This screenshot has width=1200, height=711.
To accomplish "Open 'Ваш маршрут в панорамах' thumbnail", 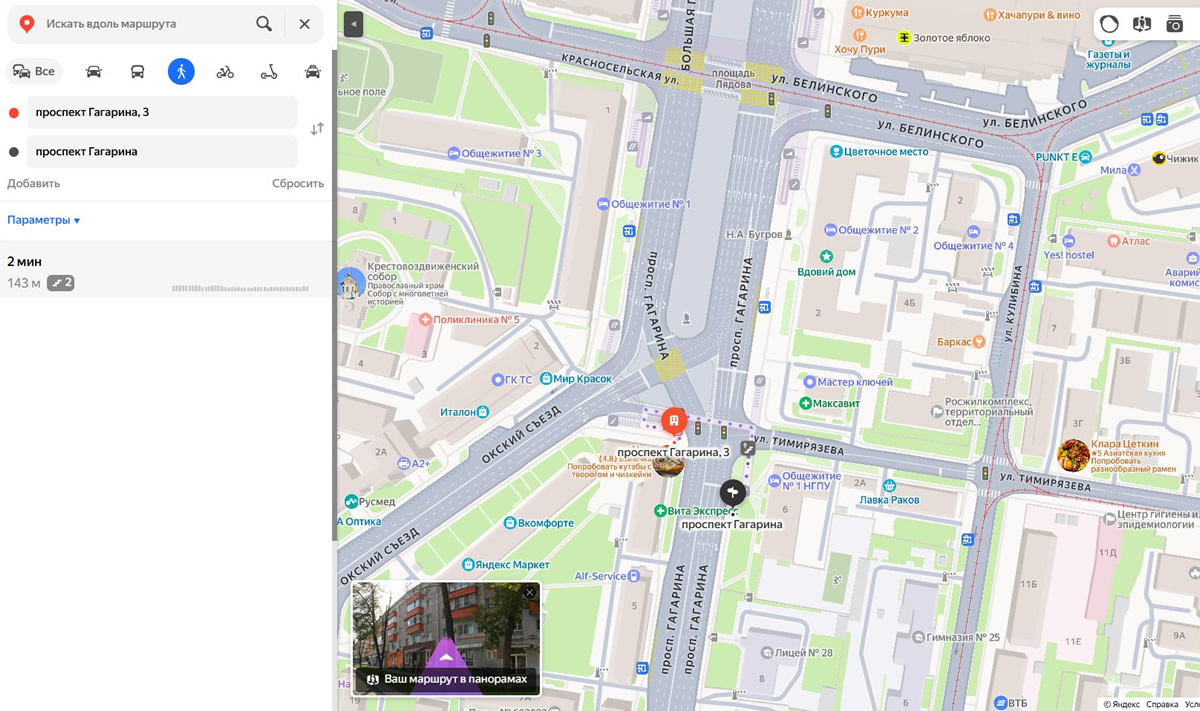I will (x=446, y=638).
